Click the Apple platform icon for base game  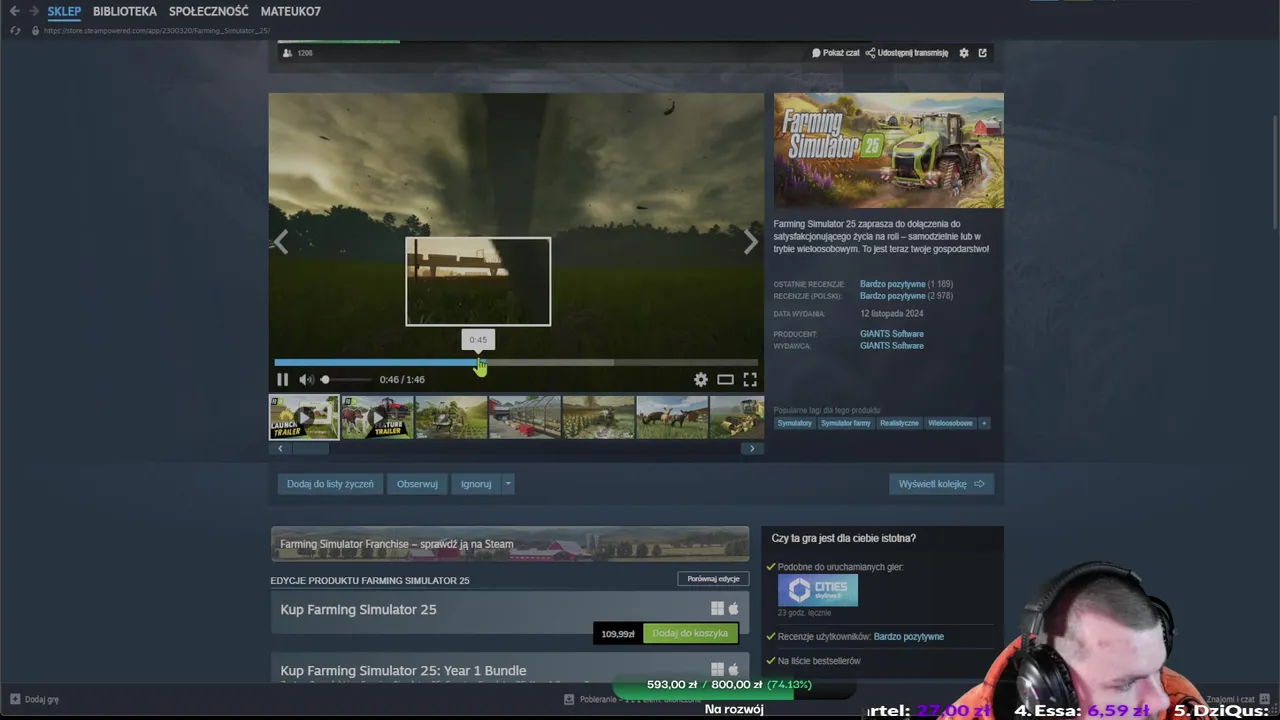[x=733, y=608]
